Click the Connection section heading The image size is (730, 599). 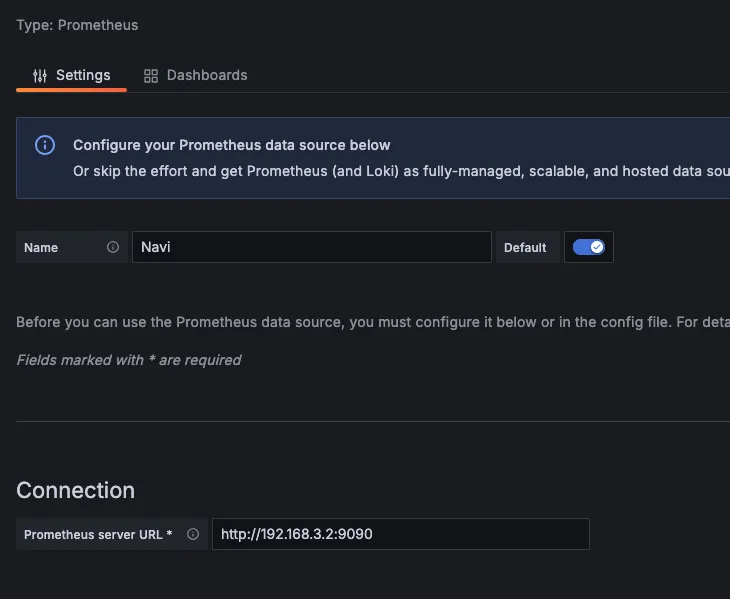coord(75,491)
